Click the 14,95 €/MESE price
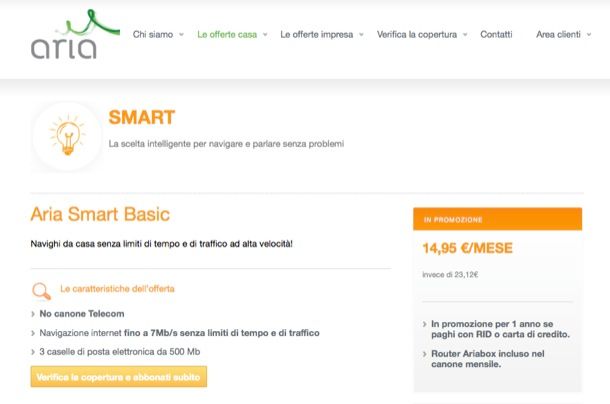Image resolution: width=610 pixels, height=404 pixels. tap(467, 249)
